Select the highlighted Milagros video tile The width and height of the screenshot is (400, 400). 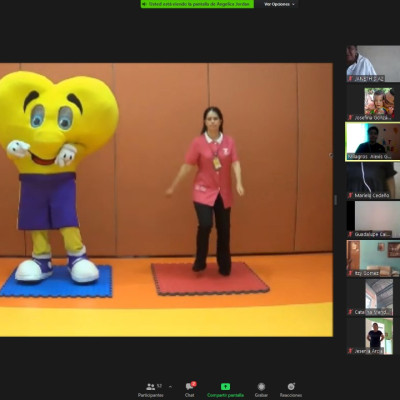[373, 142]
